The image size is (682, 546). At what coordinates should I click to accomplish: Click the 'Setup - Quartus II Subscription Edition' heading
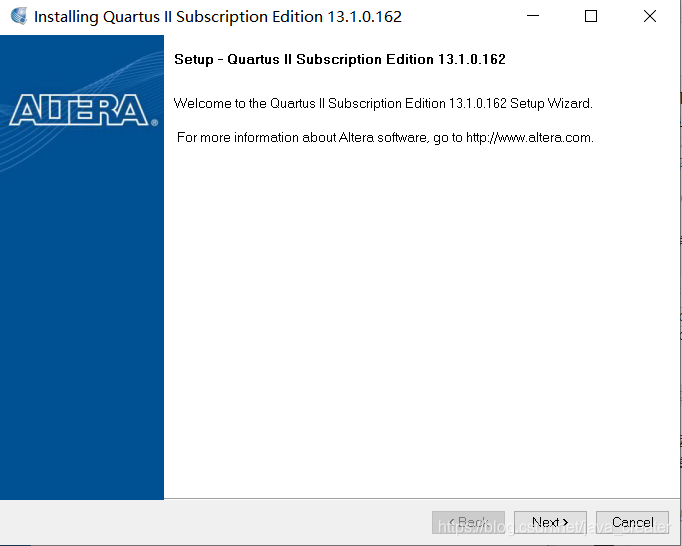tap(340, 59)
